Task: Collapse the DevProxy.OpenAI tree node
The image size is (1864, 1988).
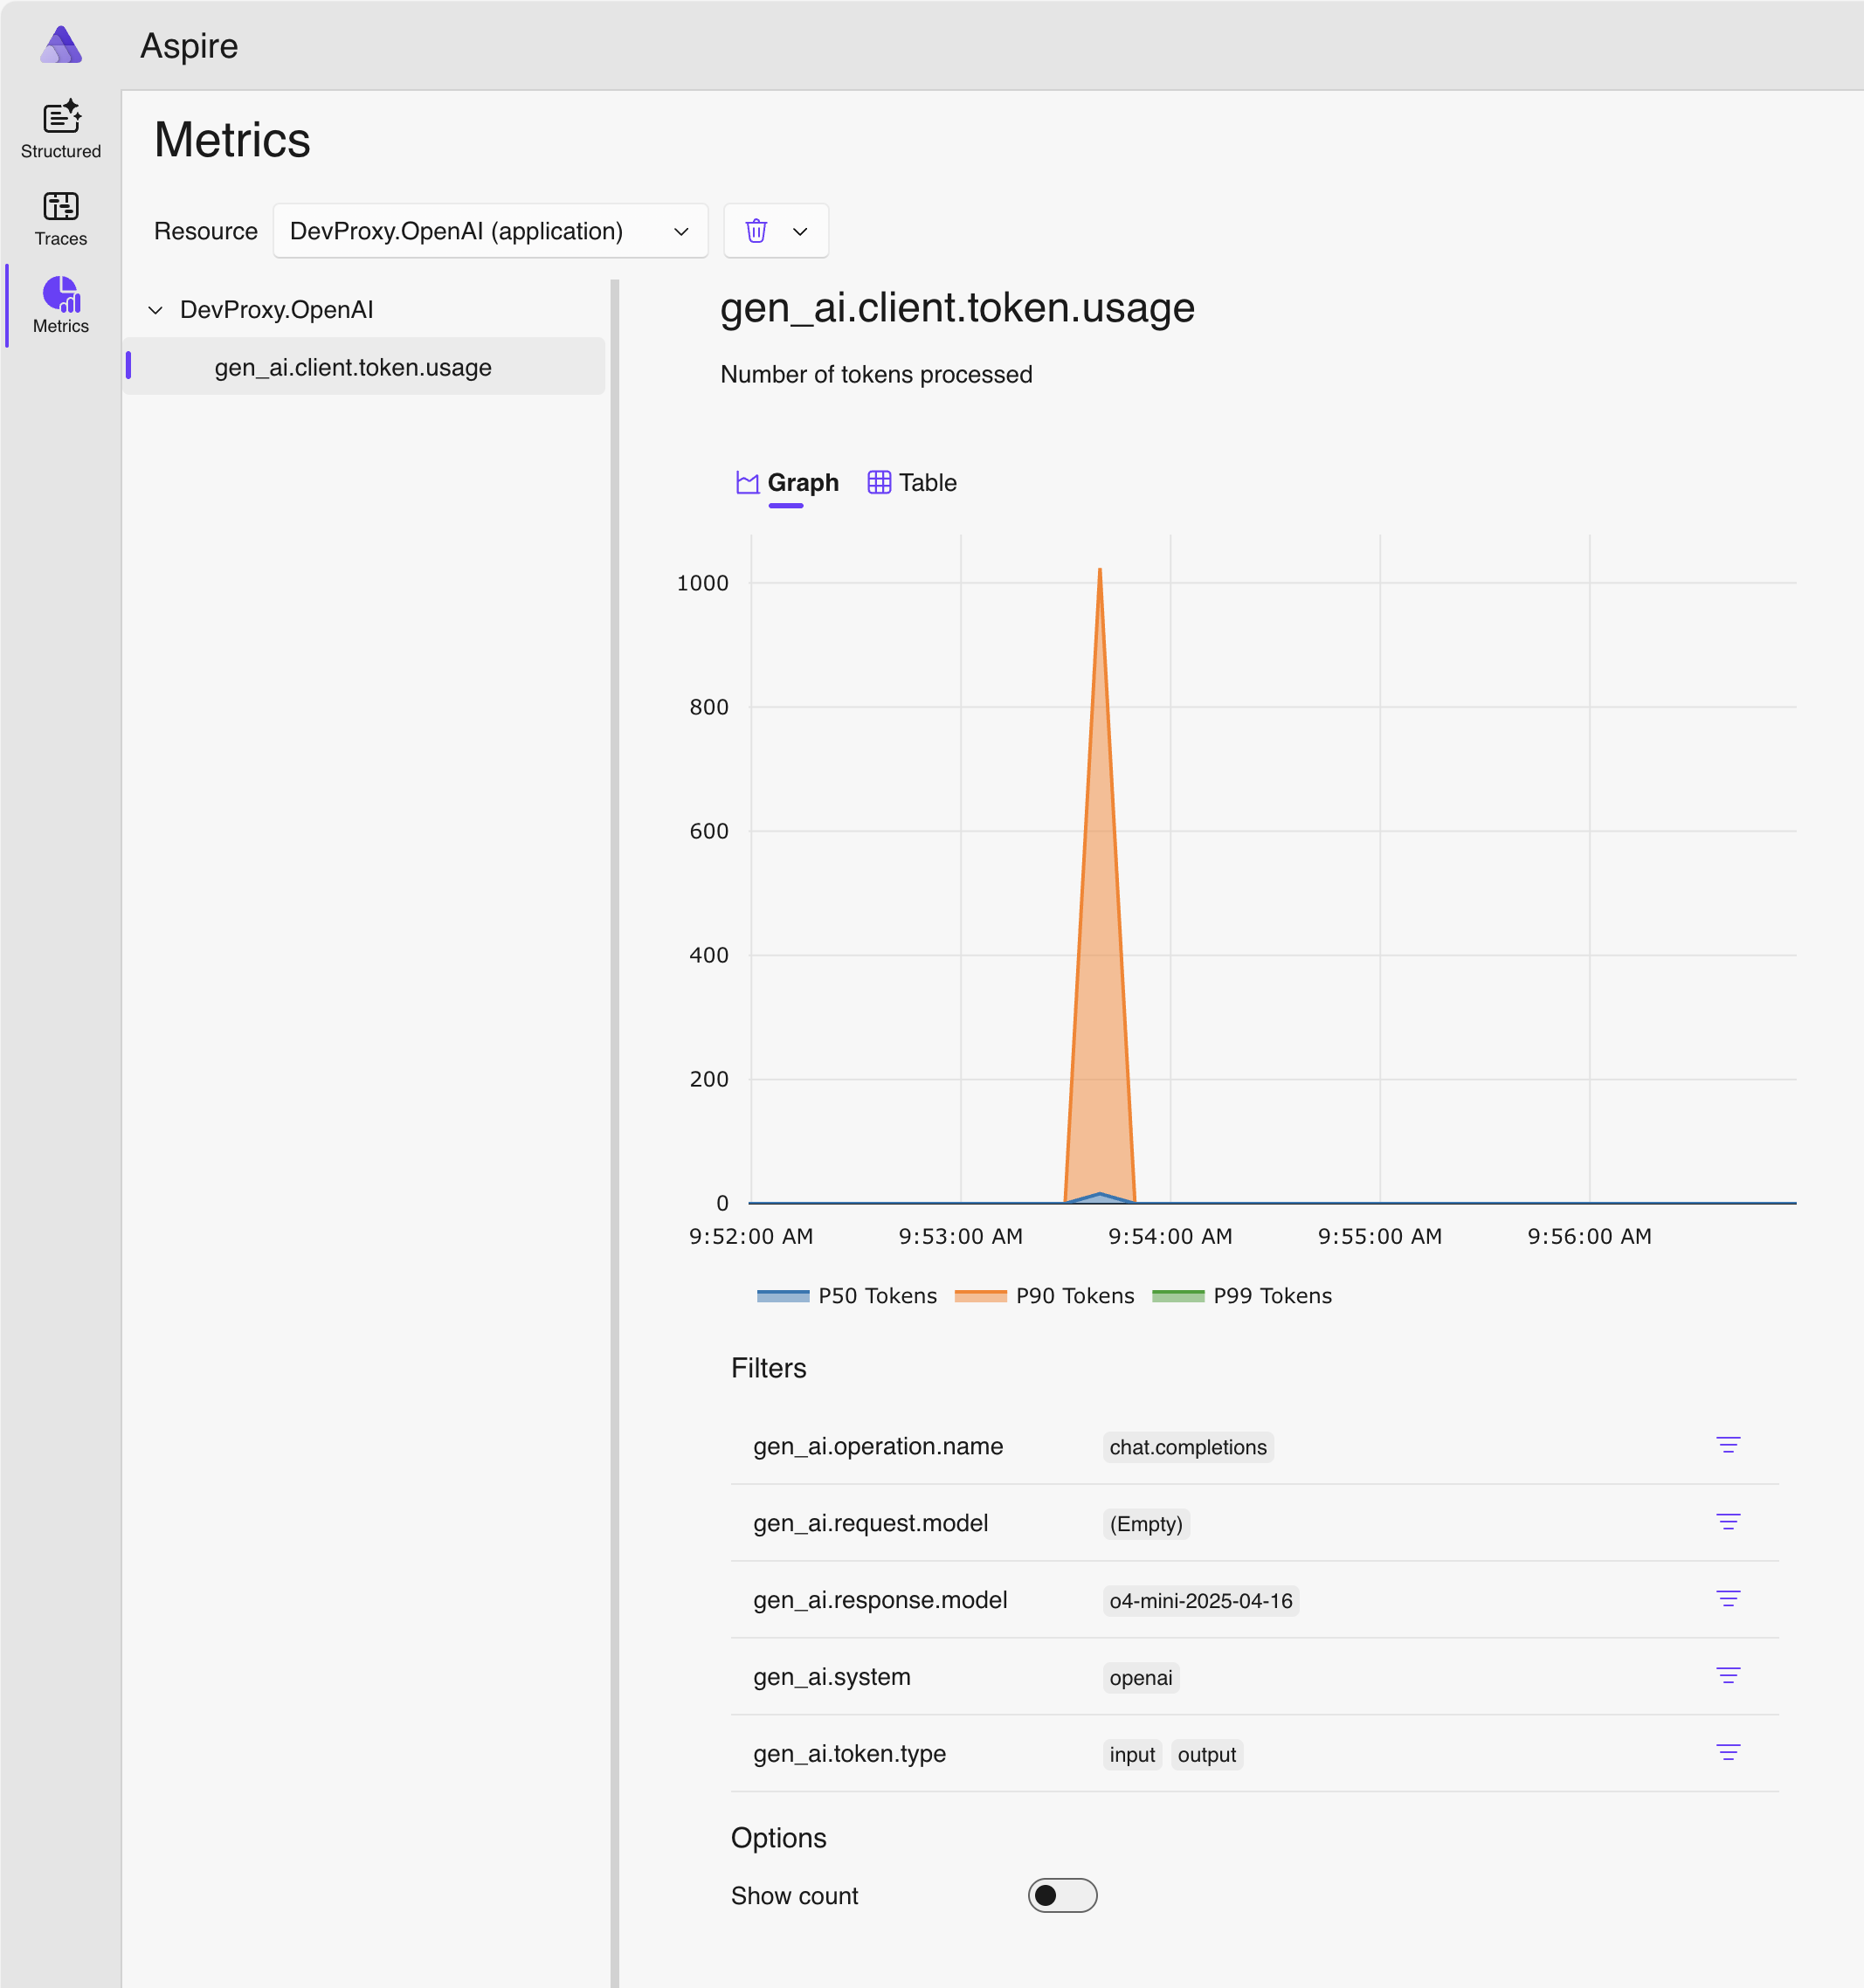Action: click(x=155, y=310)
